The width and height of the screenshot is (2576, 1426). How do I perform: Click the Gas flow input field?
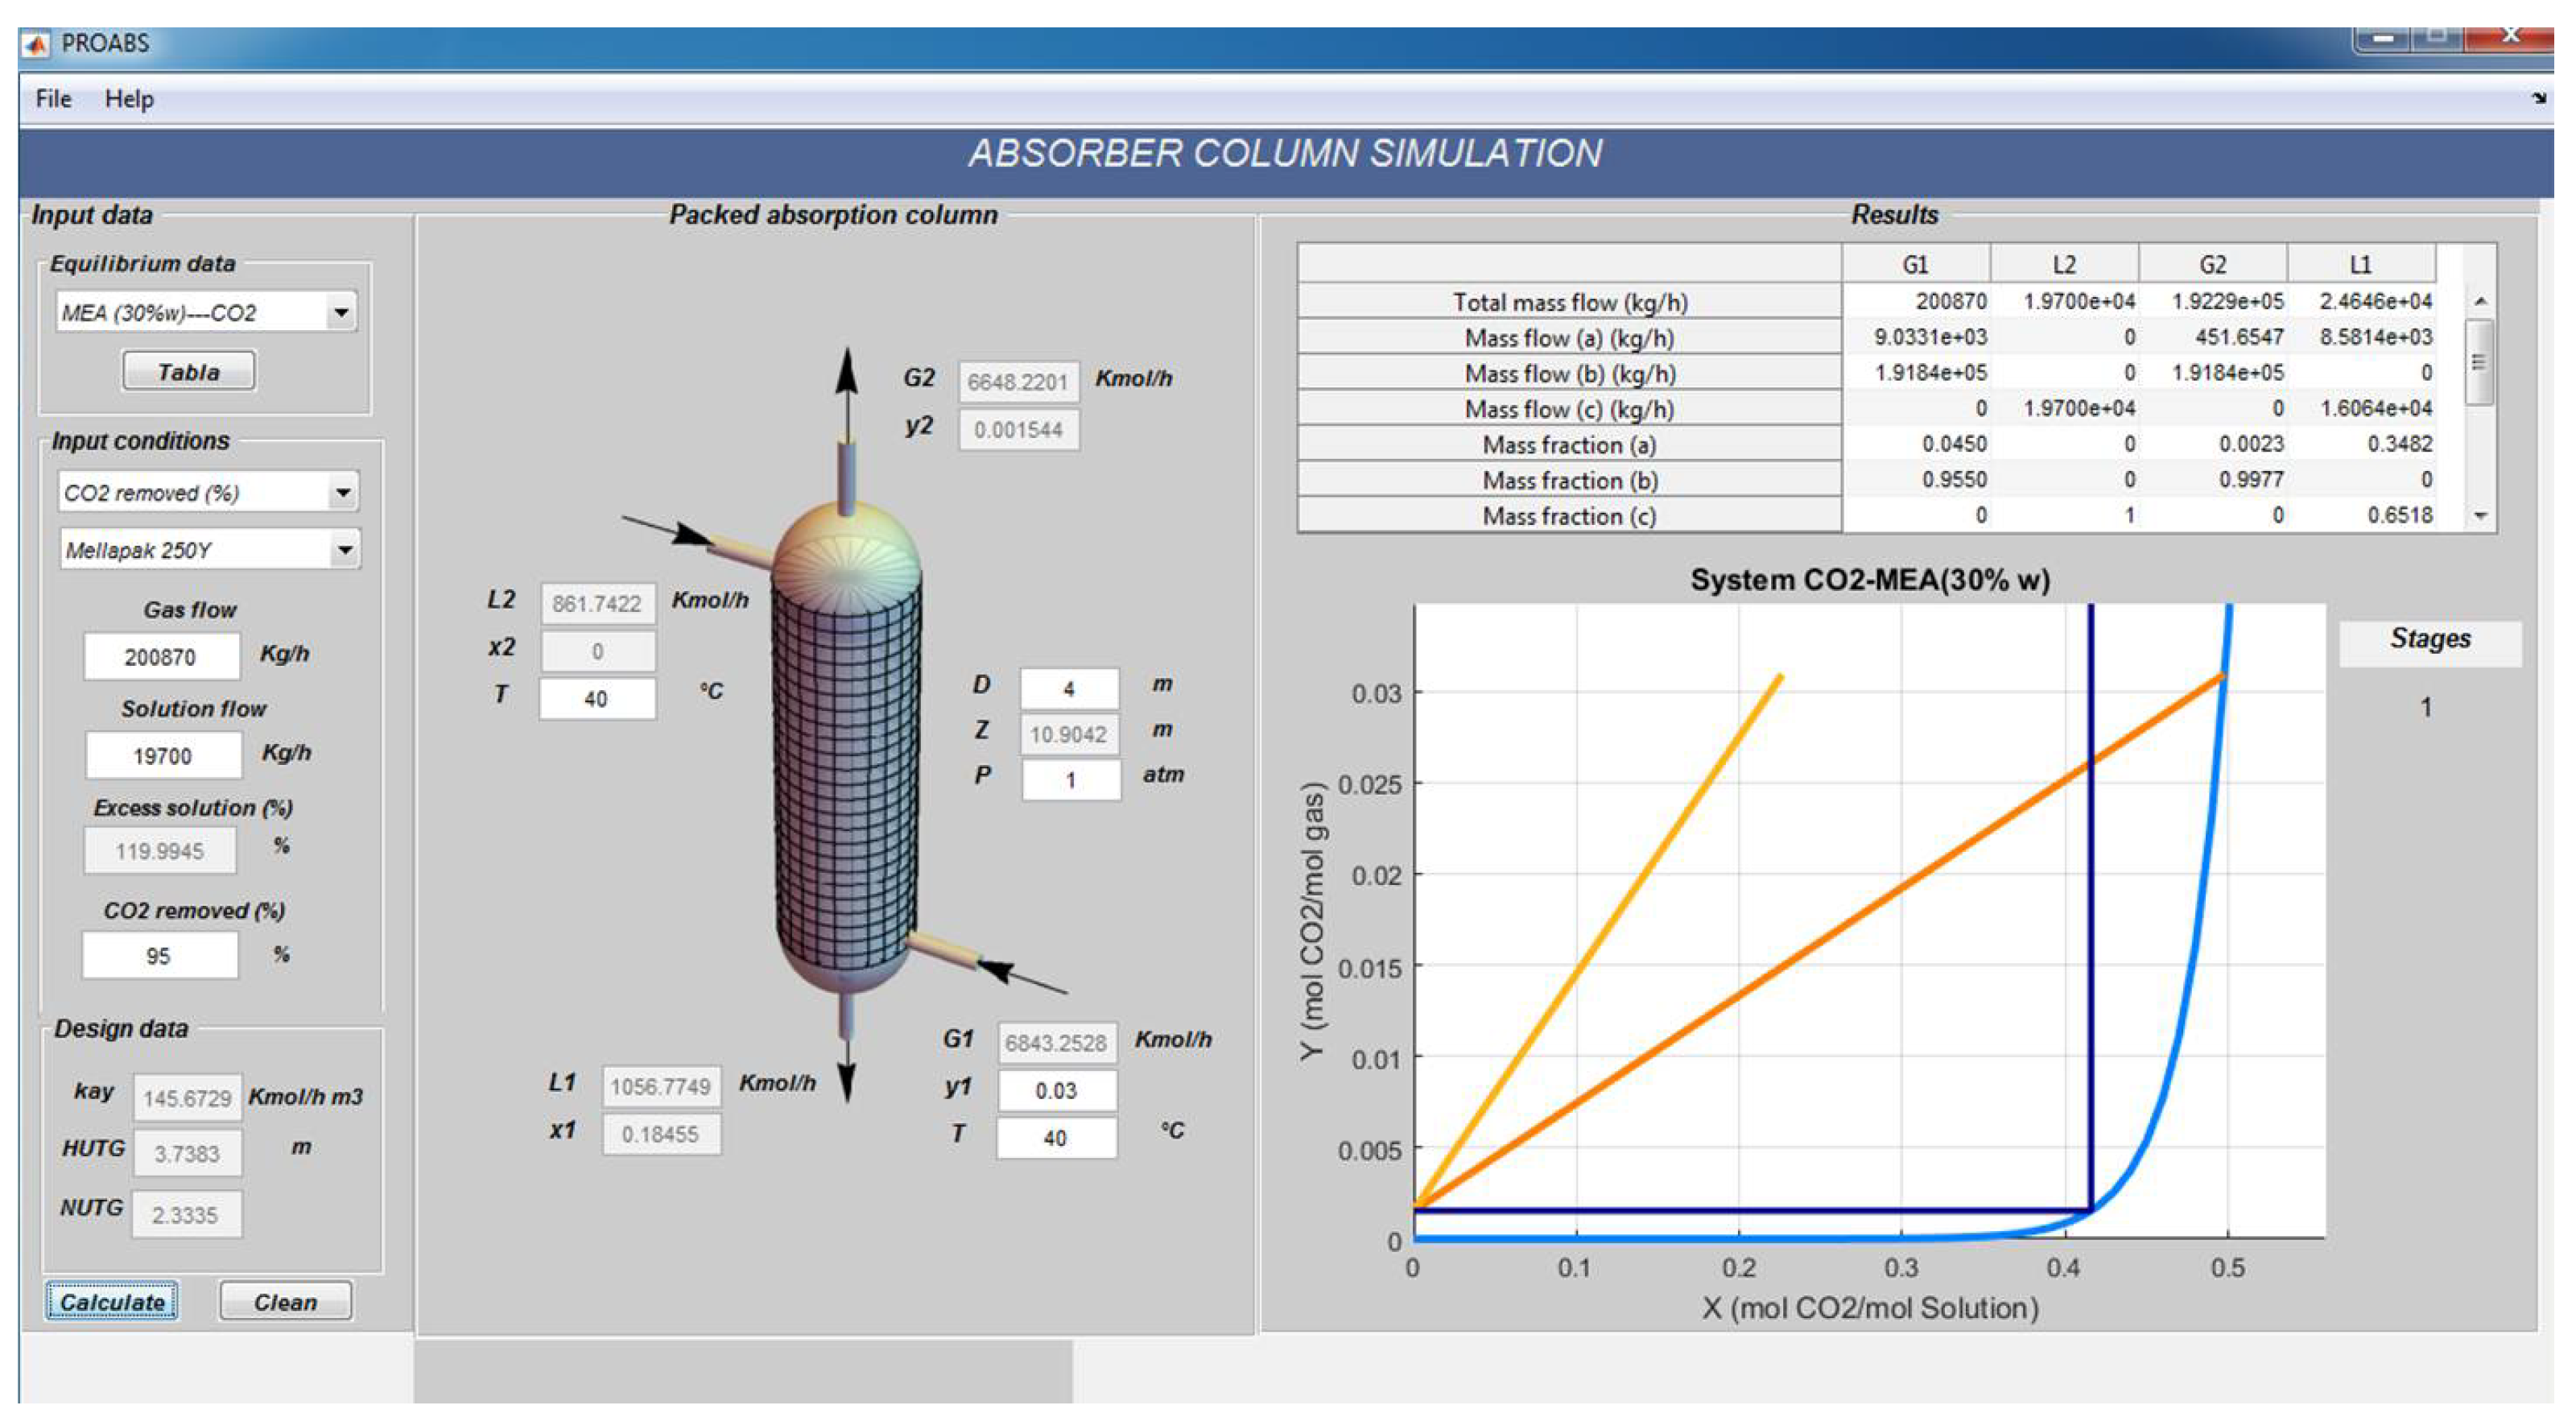click(x=161, y=657)
